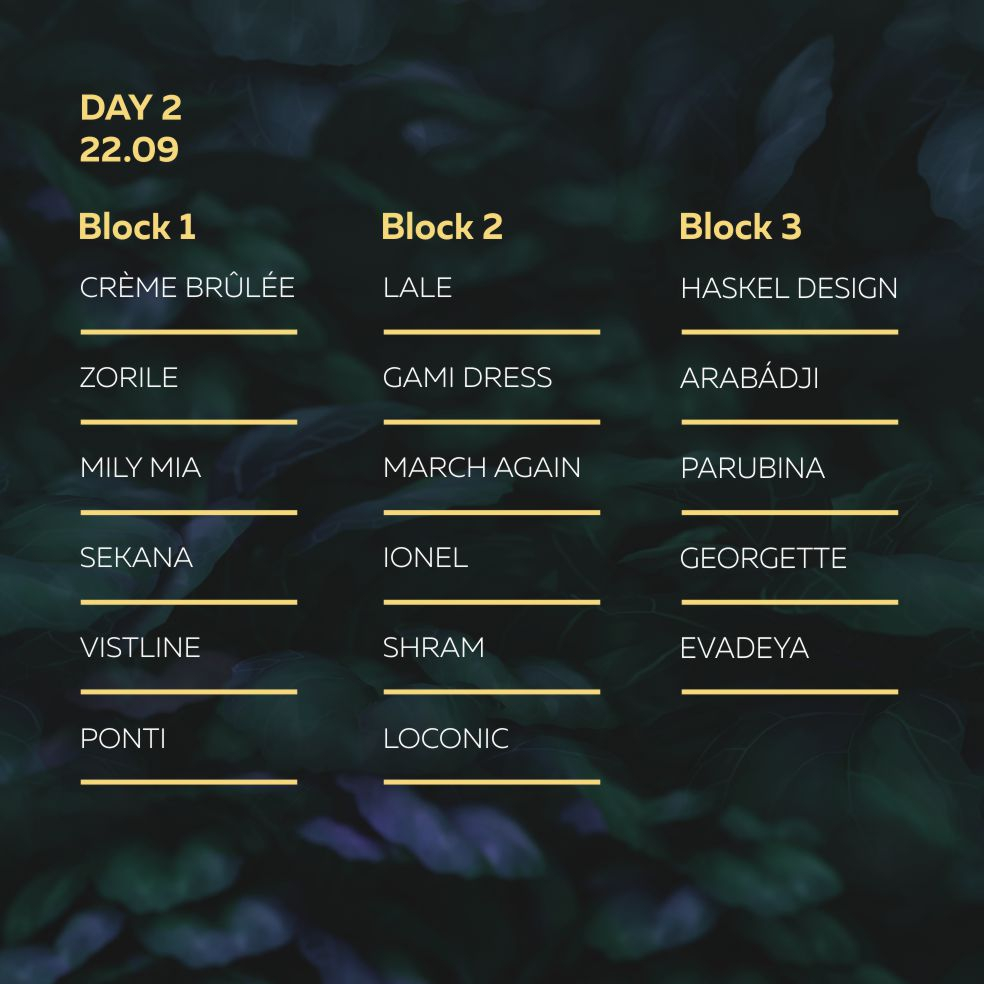The height and width of the screenshot is (984, 984).
Task: Click the DAY 2 heading
Action: click(130, 108)
